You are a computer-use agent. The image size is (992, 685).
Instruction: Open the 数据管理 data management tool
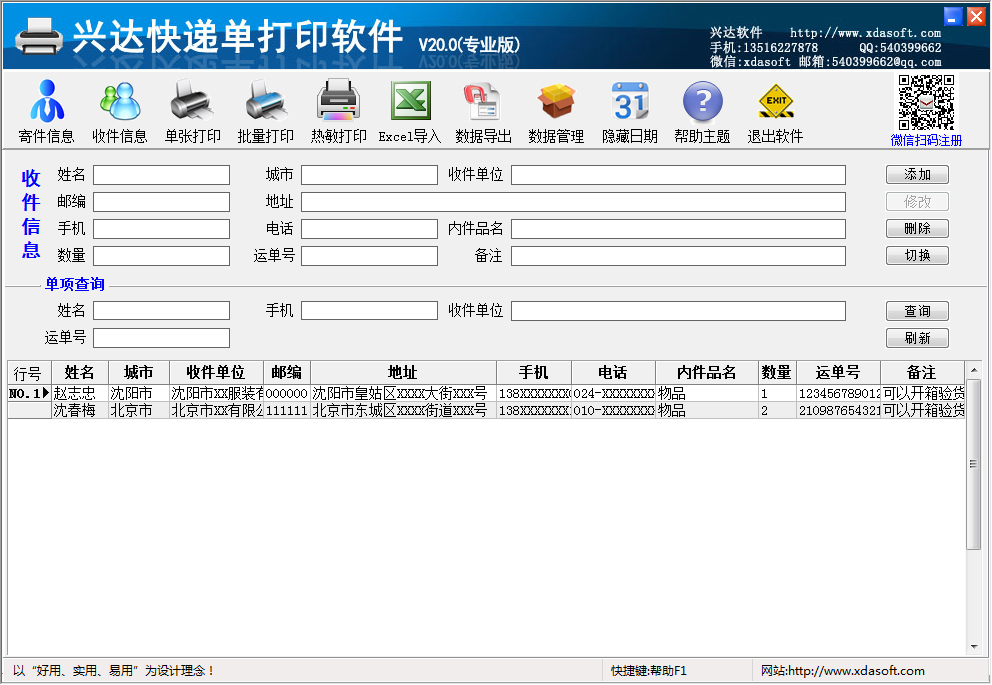click(x=556, y=110)
